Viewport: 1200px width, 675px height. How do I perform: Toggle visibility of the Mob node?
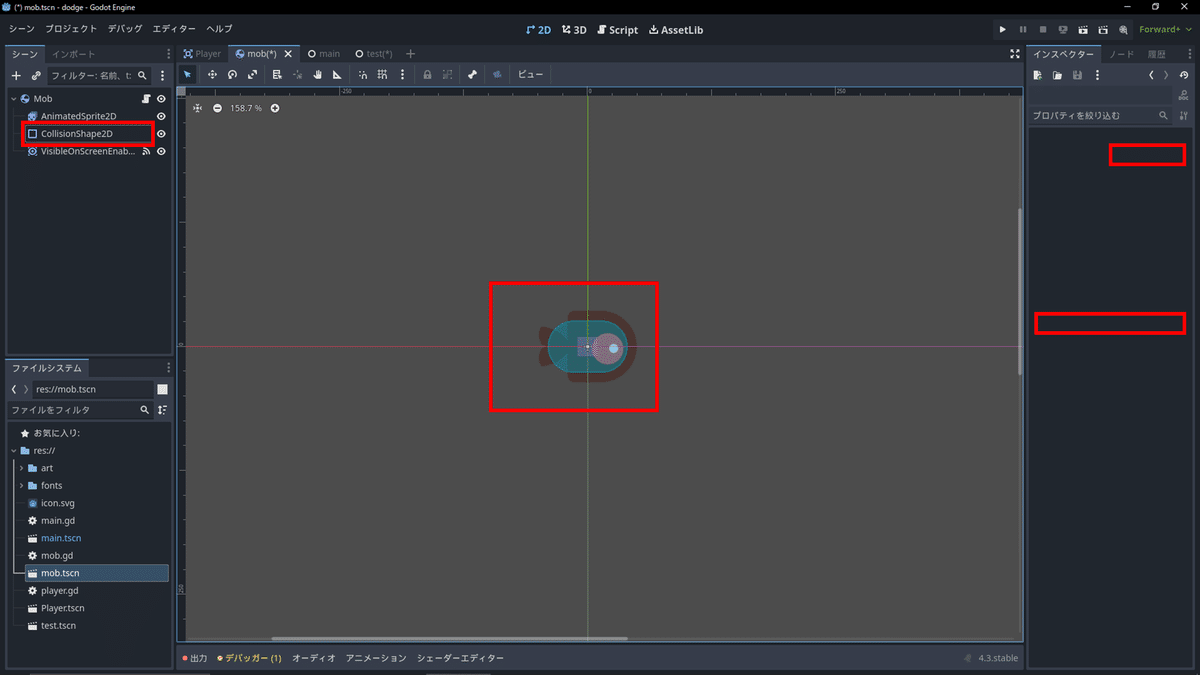(160, 99)
